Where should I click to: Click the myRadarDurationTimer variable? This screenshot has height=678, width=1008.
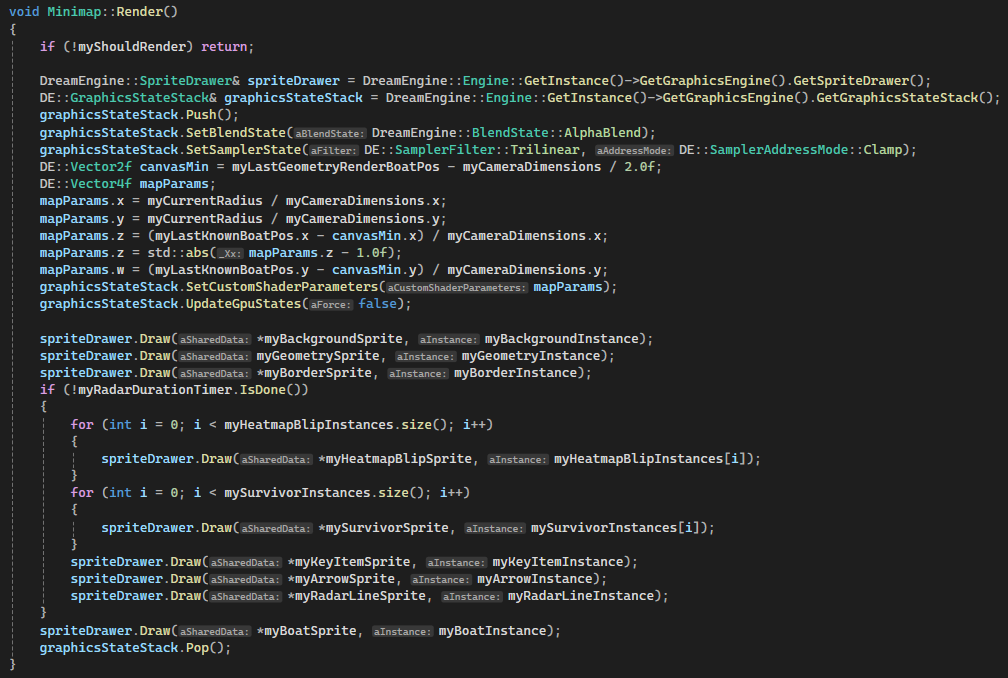pyautogui.click(x=155, y=389)
